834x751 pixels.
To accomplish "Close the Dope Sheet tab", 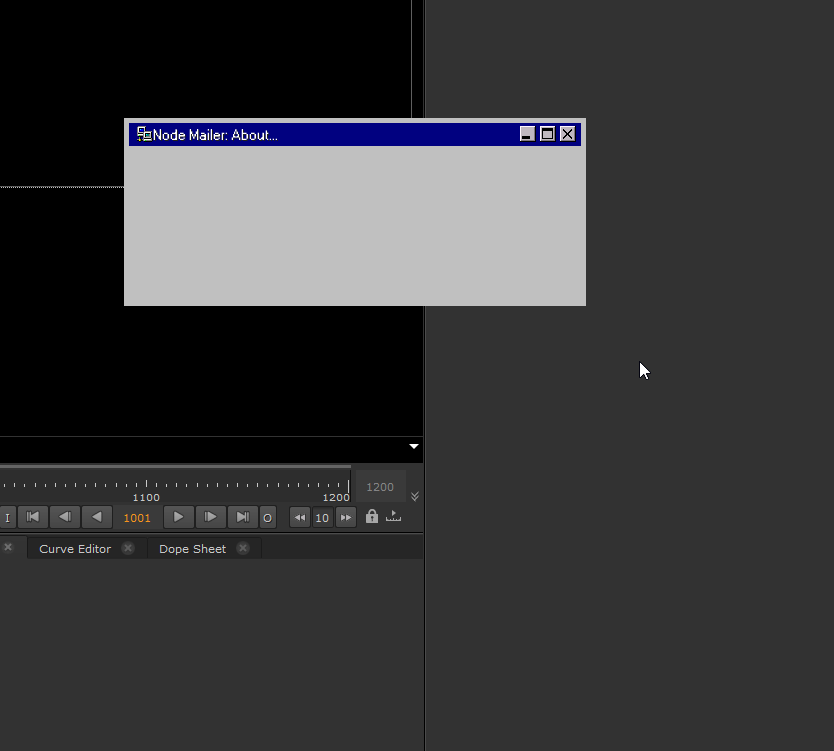I will coord(243,548).
